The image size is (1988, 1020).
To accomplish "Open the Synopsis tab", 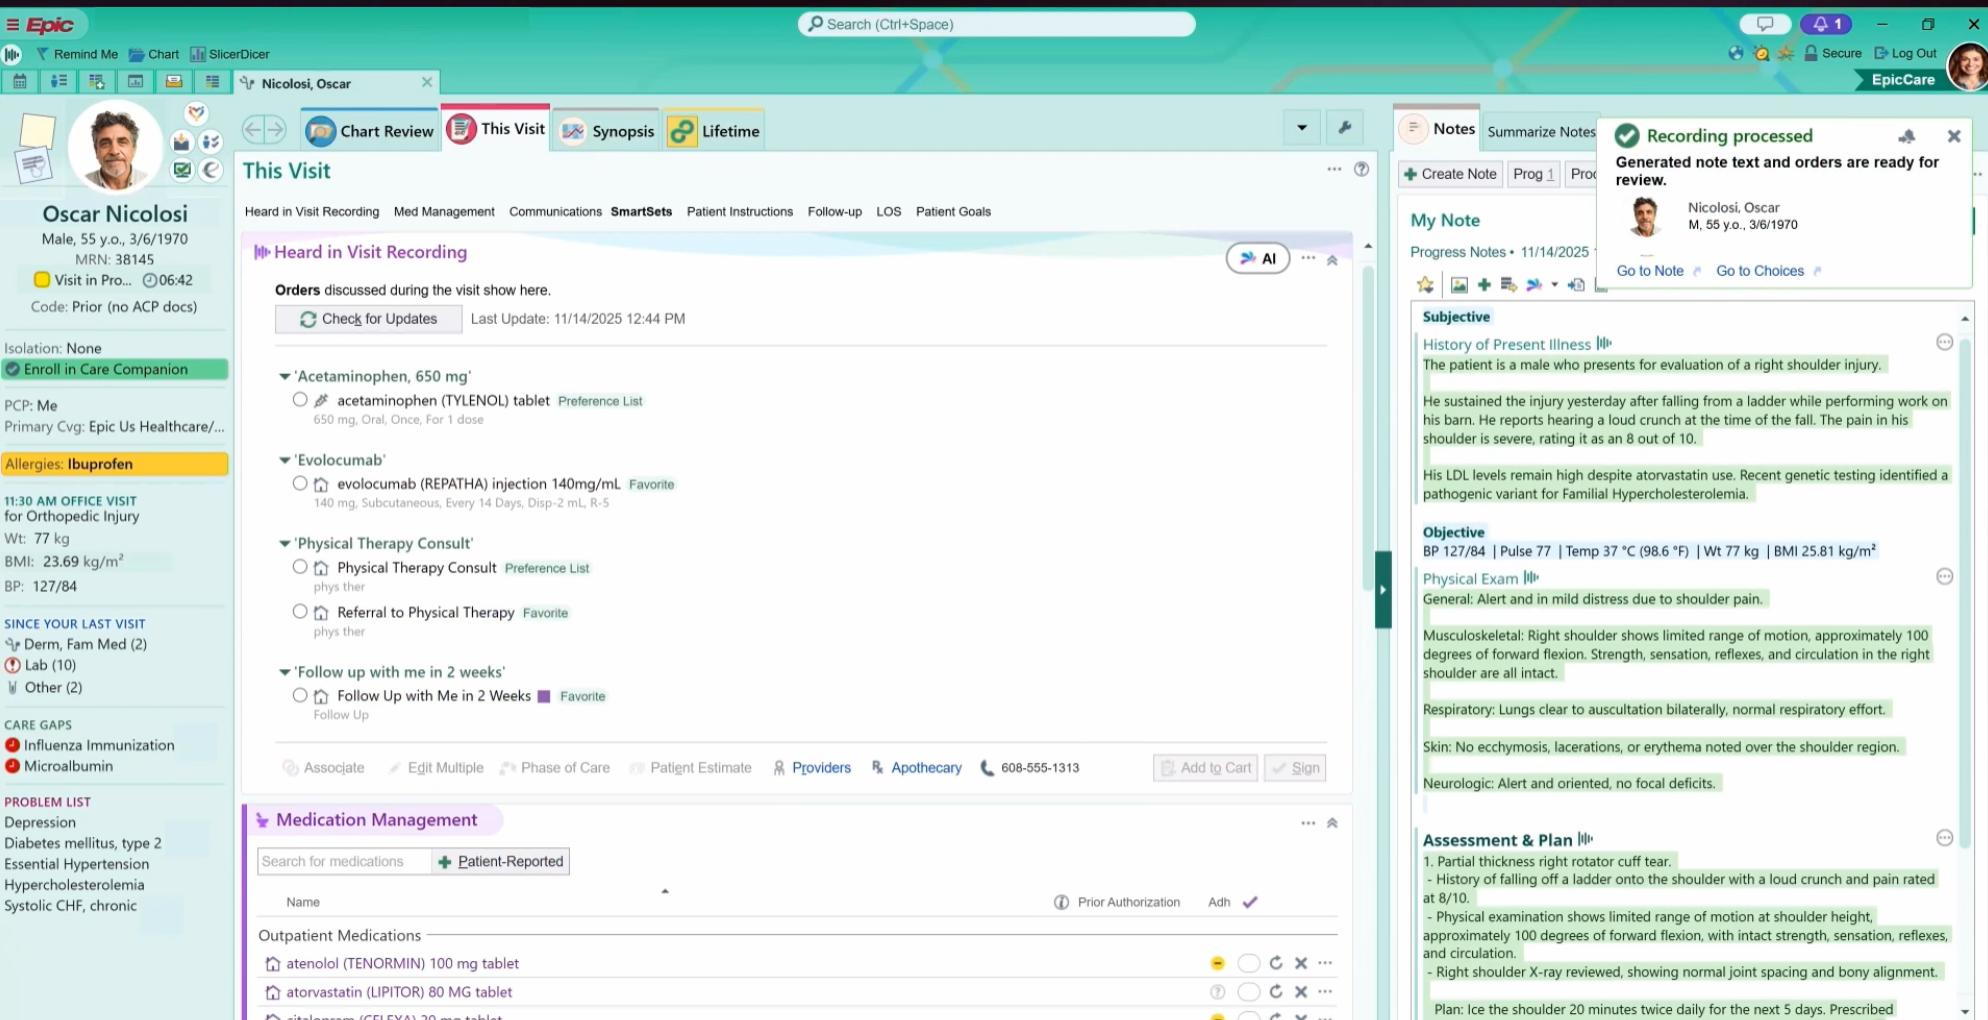I will pyautogui.click(x=607, y=131).
